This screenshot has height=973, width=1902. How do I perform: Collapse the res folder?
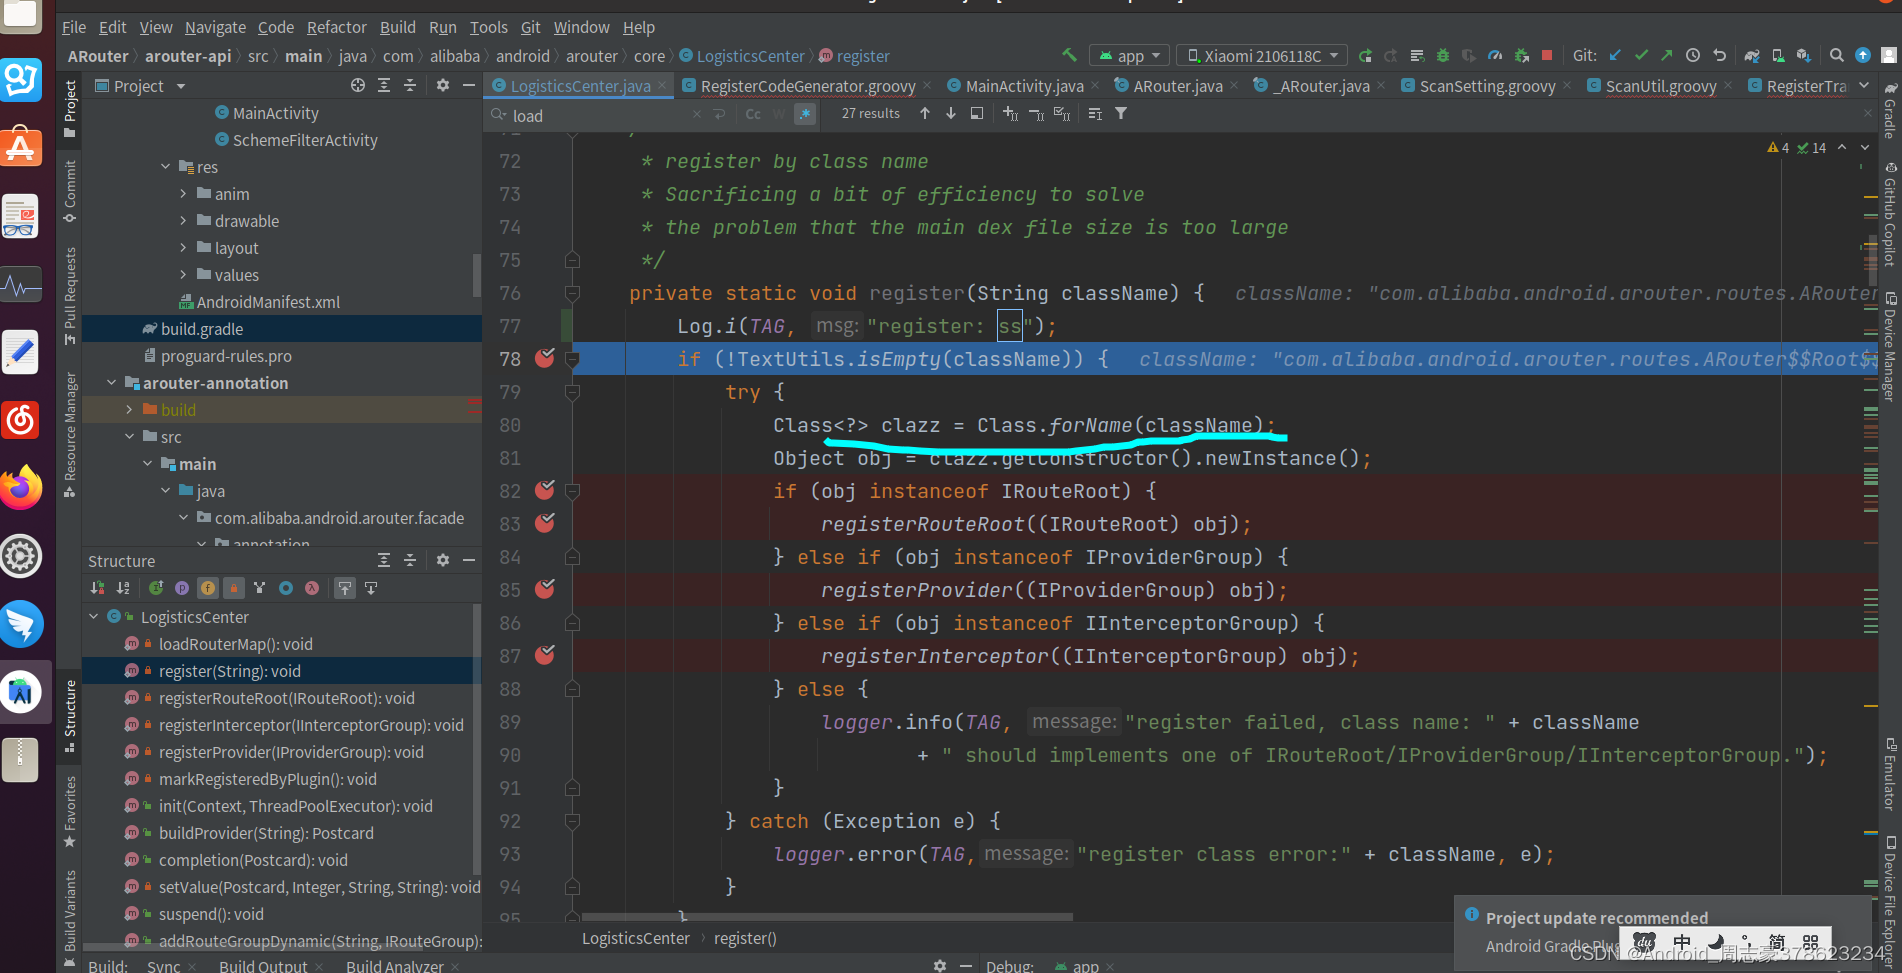pyautogui.click(x=166, y=167)
